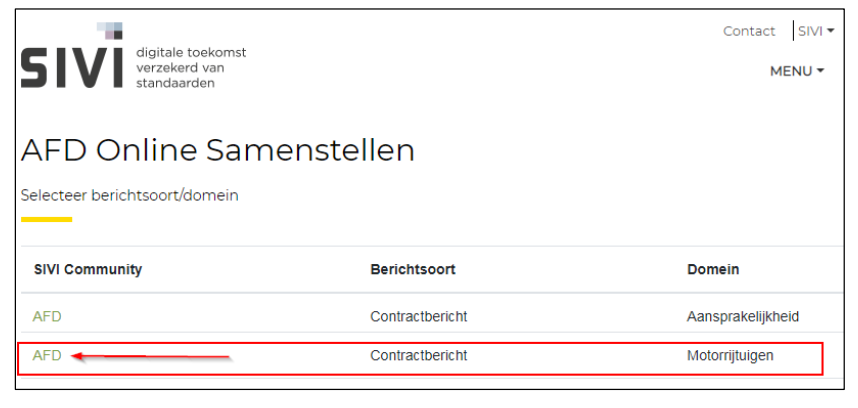Click the red arrow pointing at AFD

click(x=150, y=356)
